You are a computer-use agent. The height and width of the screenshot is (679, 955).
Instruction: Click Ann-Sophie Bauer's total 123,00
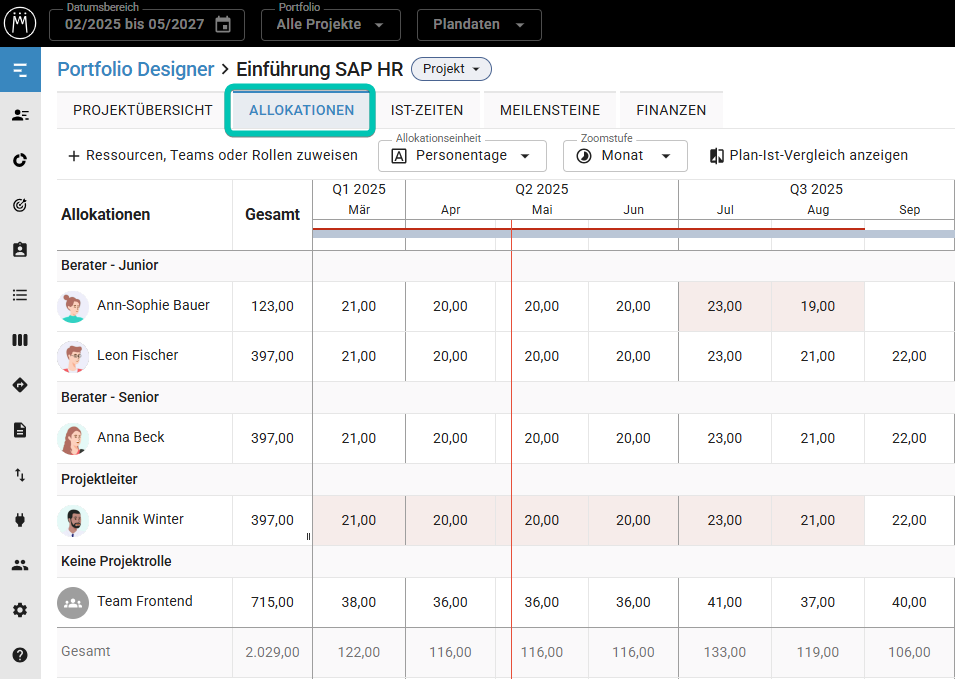click(272, 306)
